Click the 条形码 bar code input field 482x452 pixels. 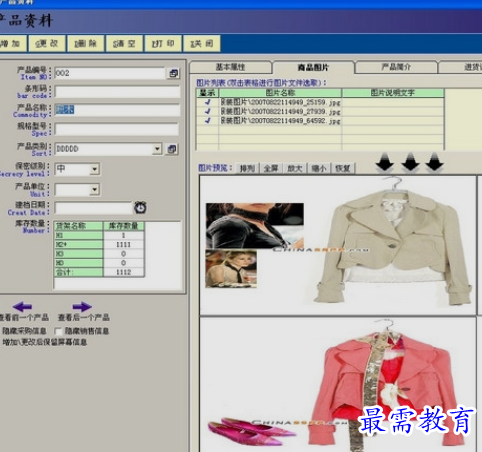tap(117, 92)
